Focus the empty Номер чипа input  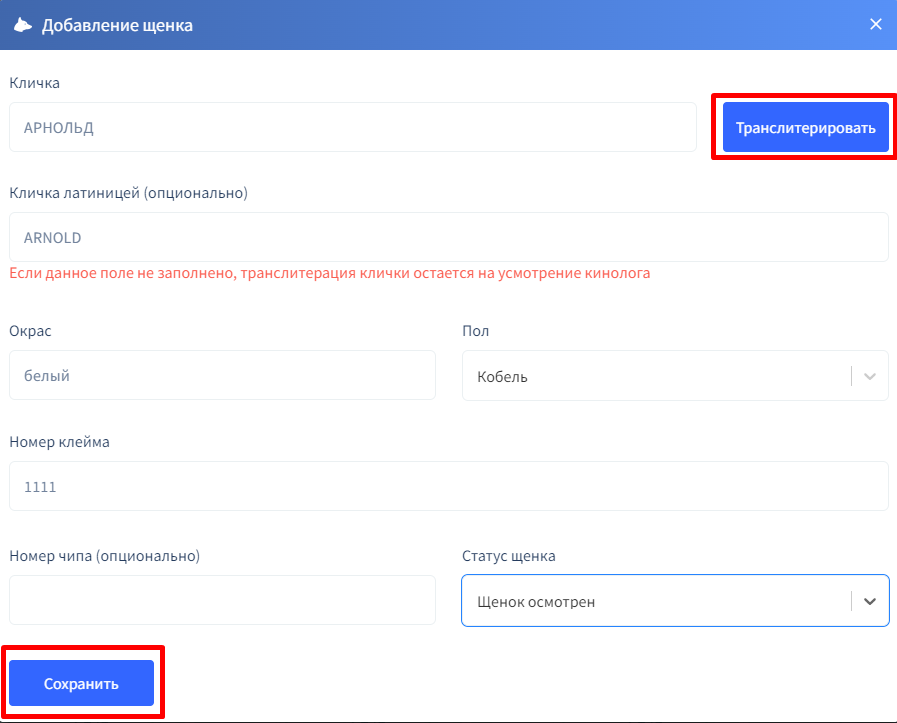coord(222,601)
